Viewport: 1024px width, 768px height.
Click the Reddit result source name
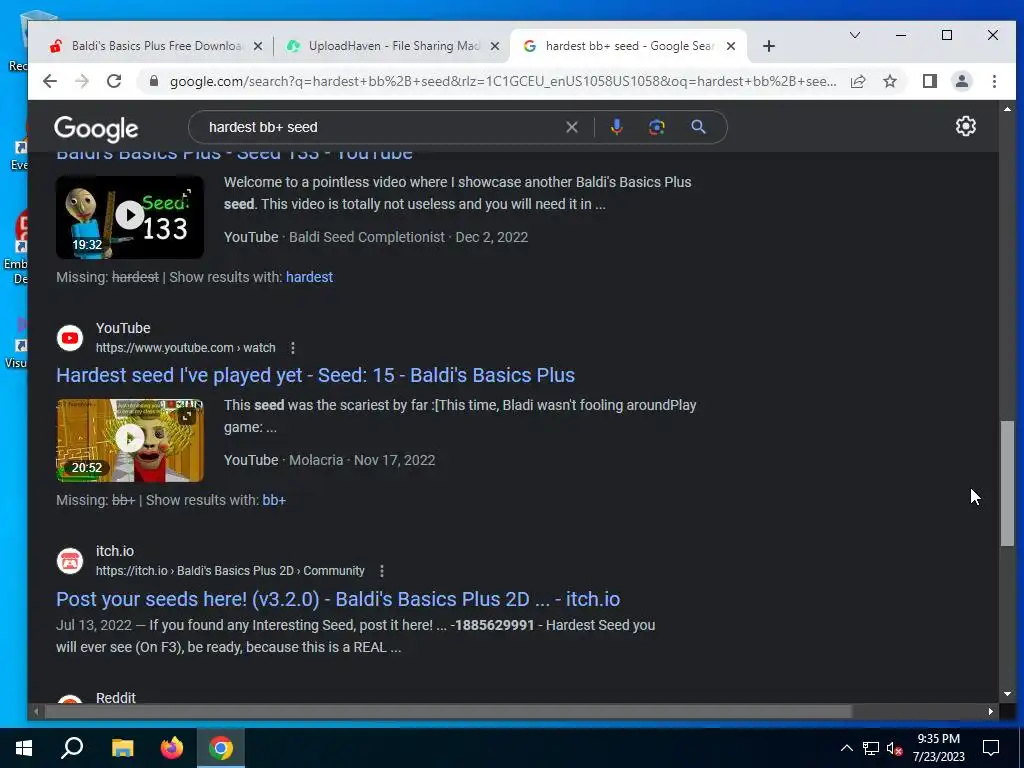click(116, 697)
